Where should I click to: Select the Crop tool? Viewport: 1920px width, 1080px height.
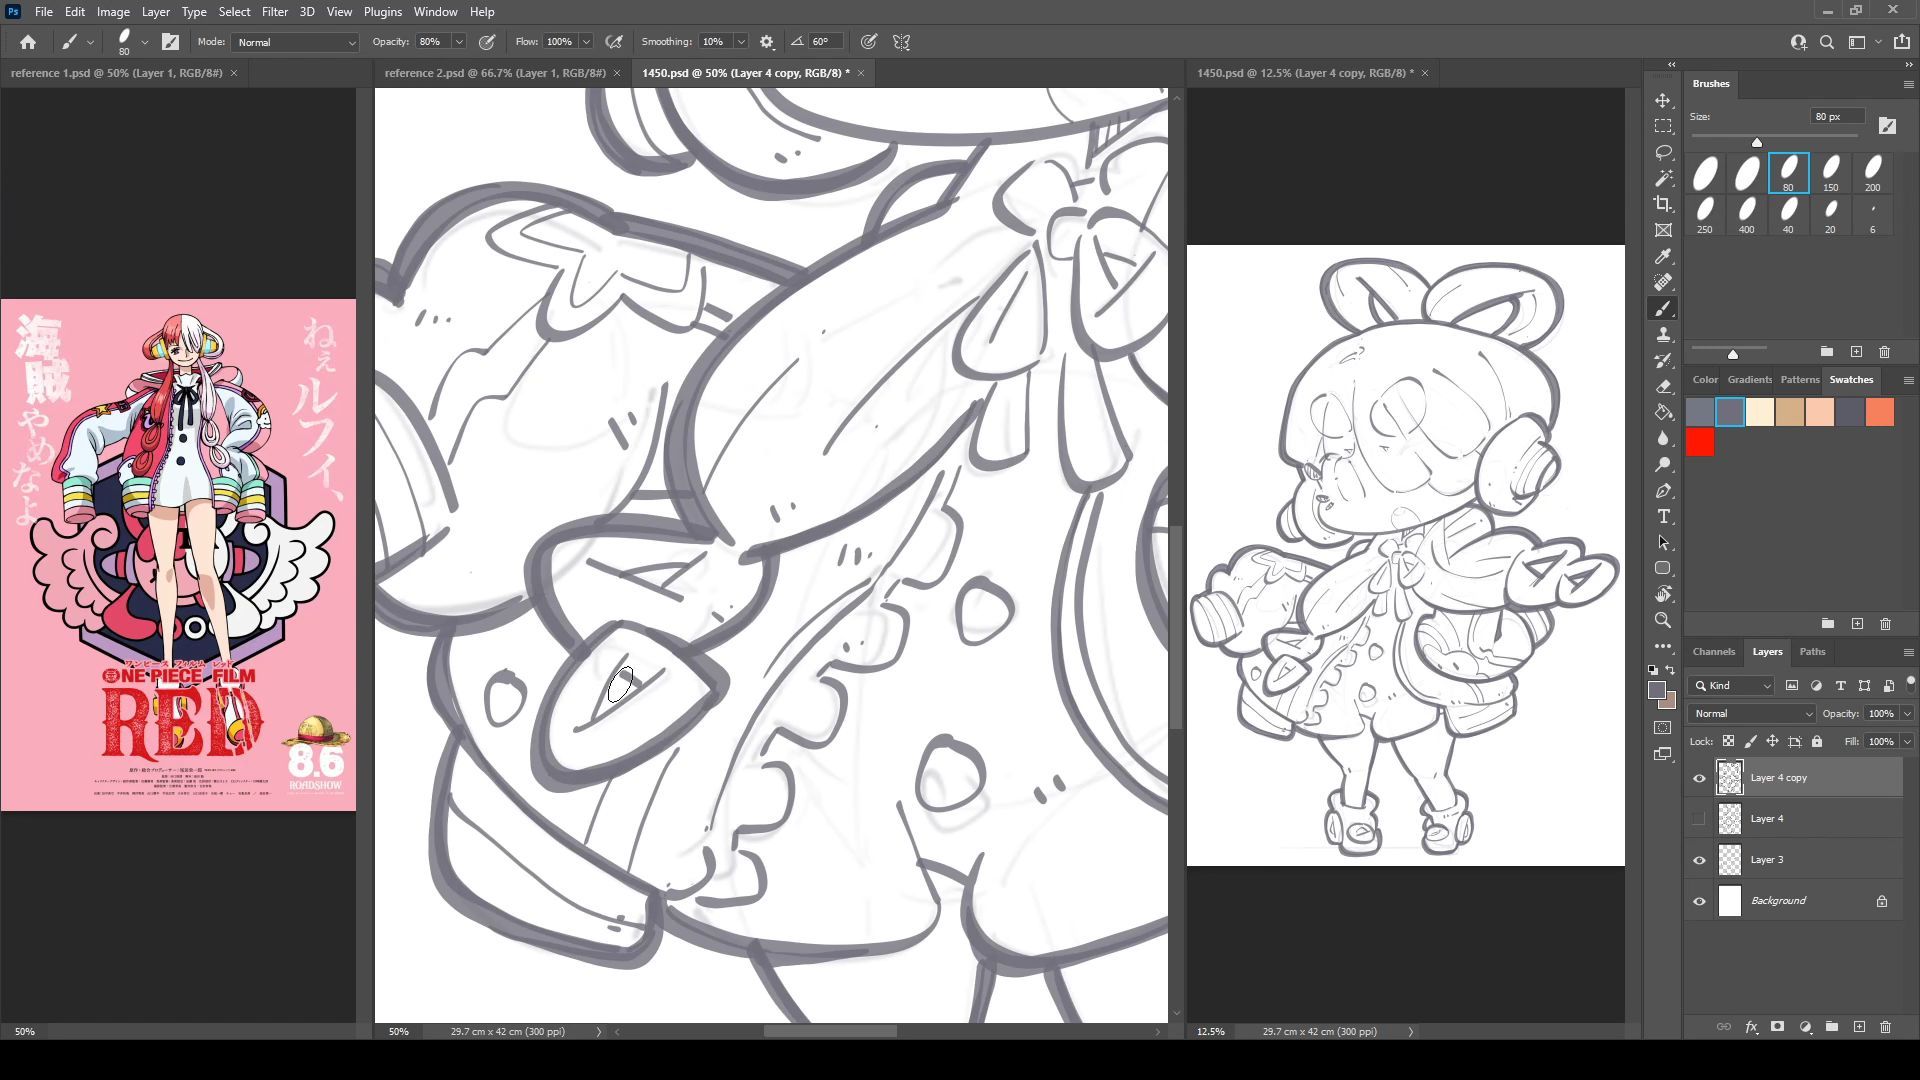tap(1663, 204)
